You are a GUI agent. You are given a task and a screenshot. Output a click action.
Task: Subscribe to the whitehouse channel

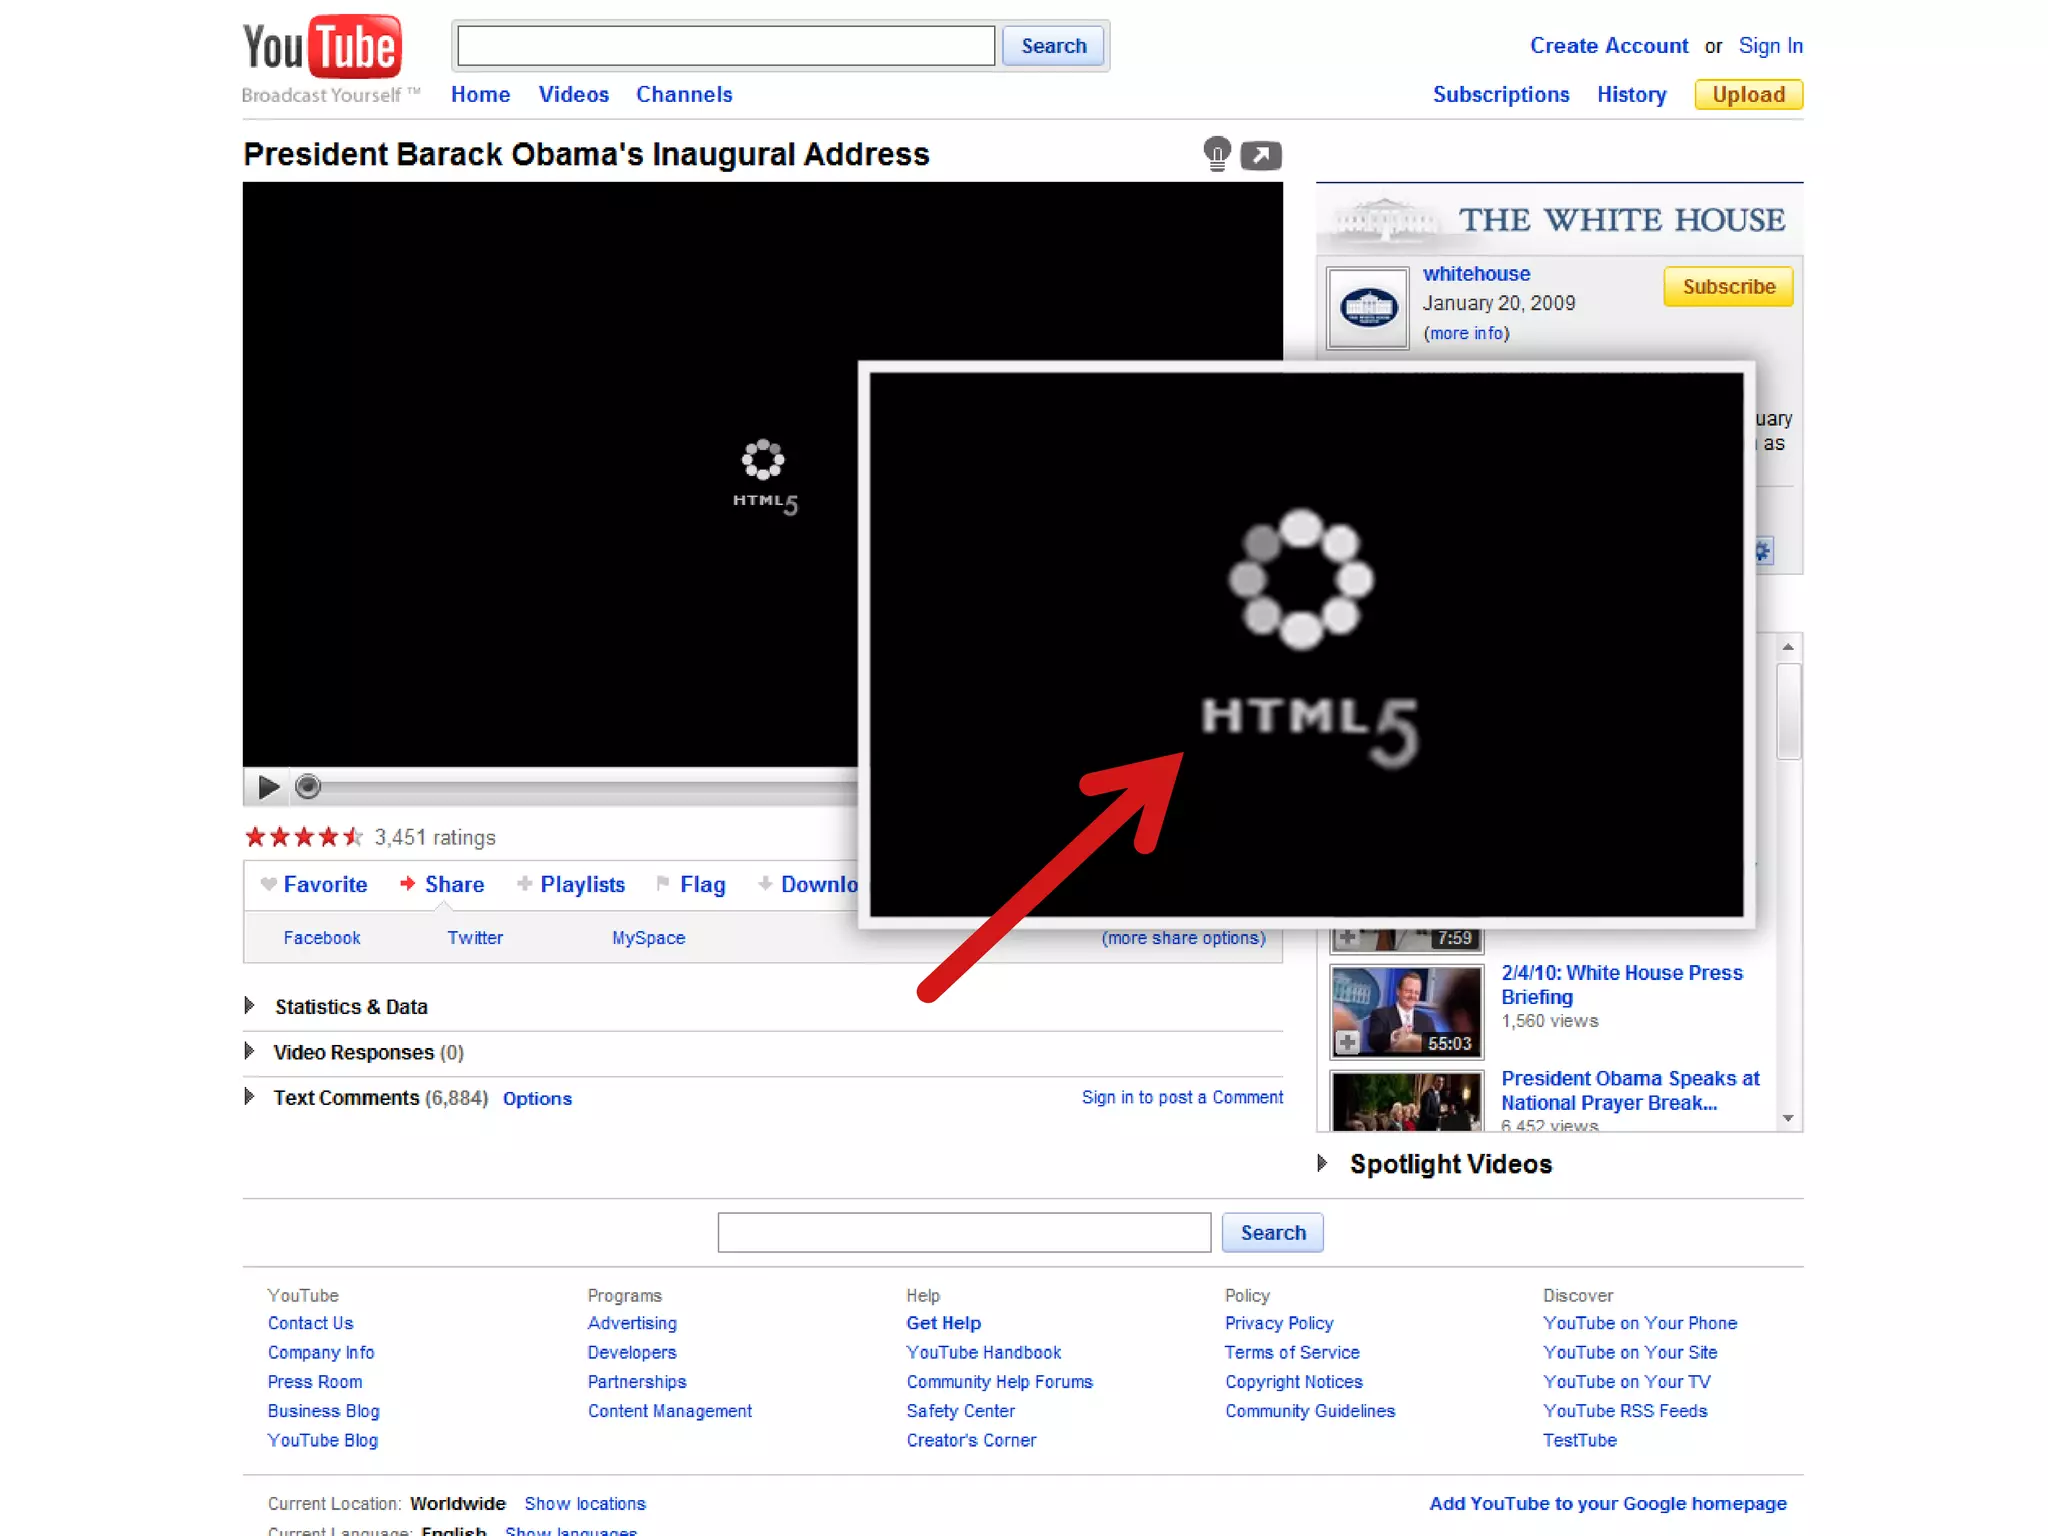[1728, 287]
